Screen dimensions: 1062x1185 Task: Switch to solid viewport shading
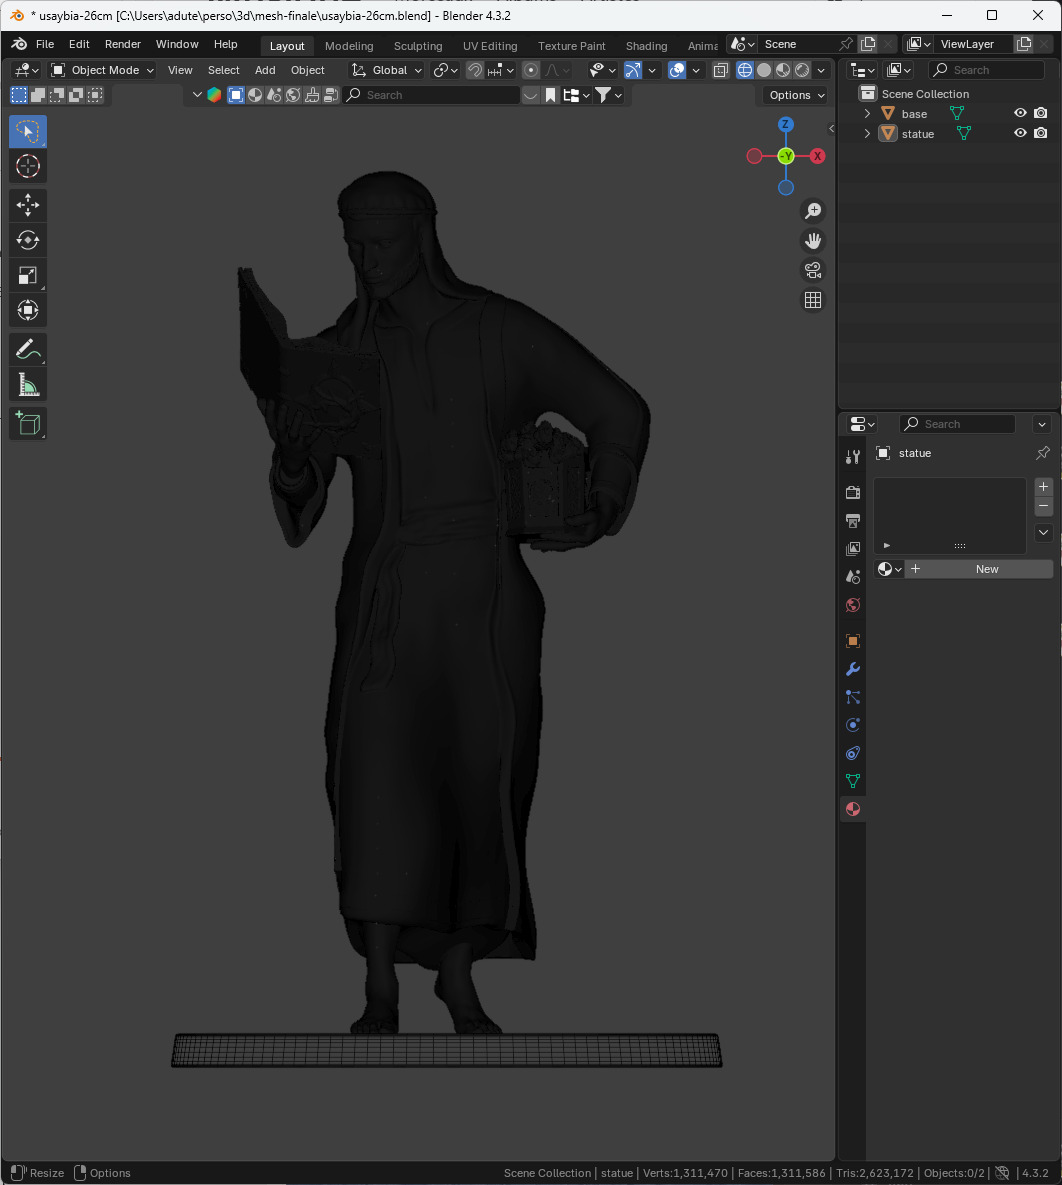pyautogui.click(x=764, y=70)
